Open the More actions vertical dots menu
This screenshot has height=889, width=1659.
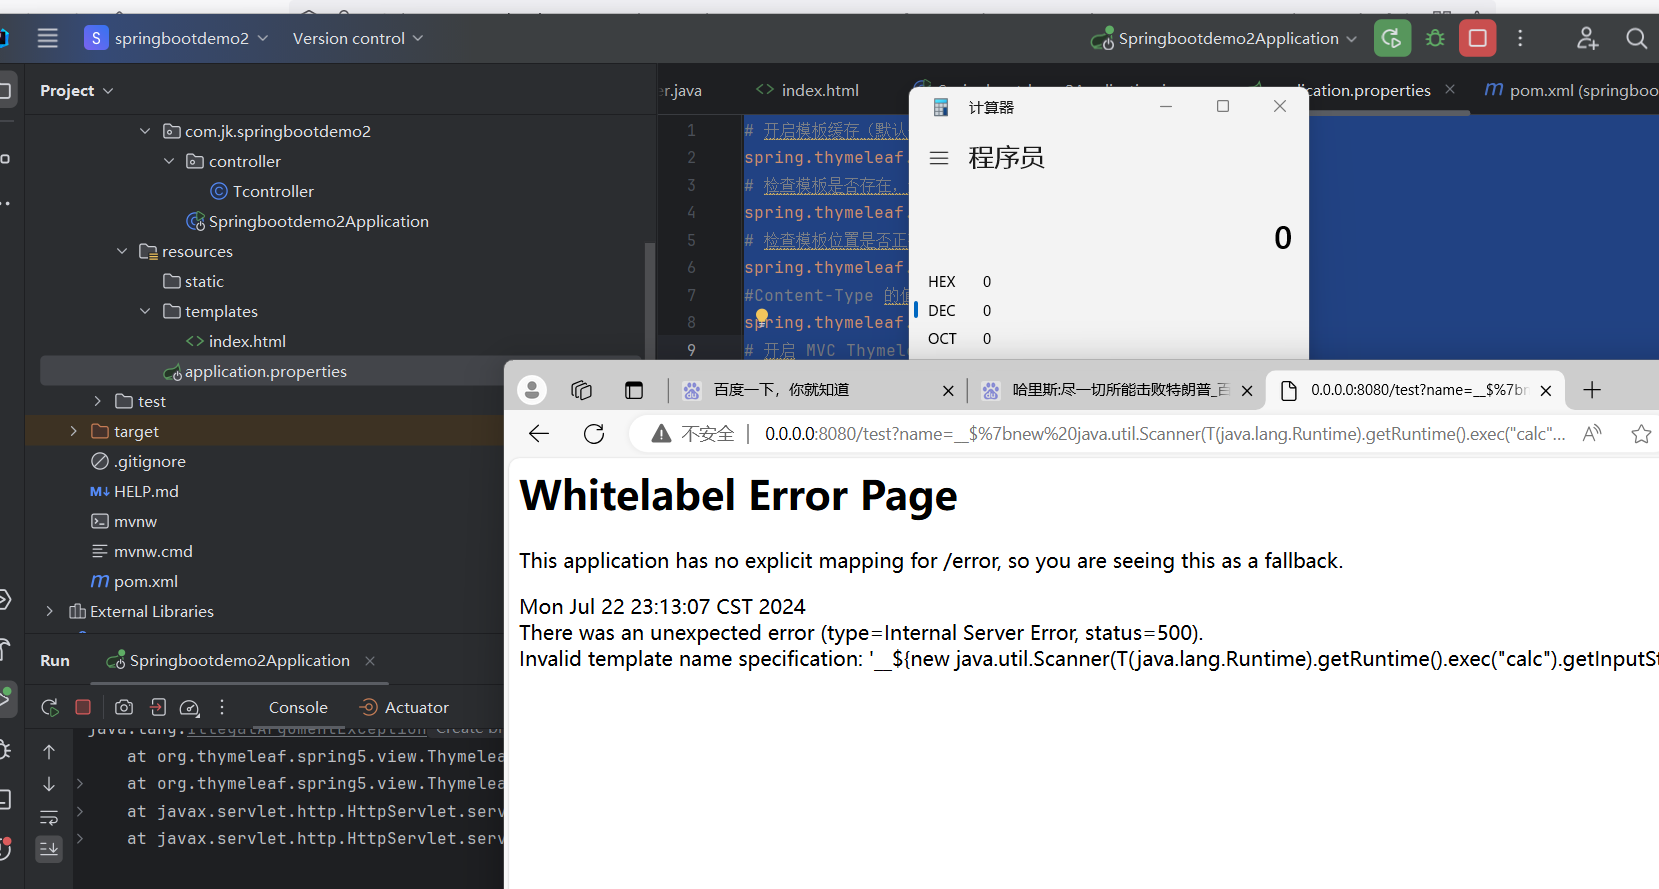(1520, 38)
